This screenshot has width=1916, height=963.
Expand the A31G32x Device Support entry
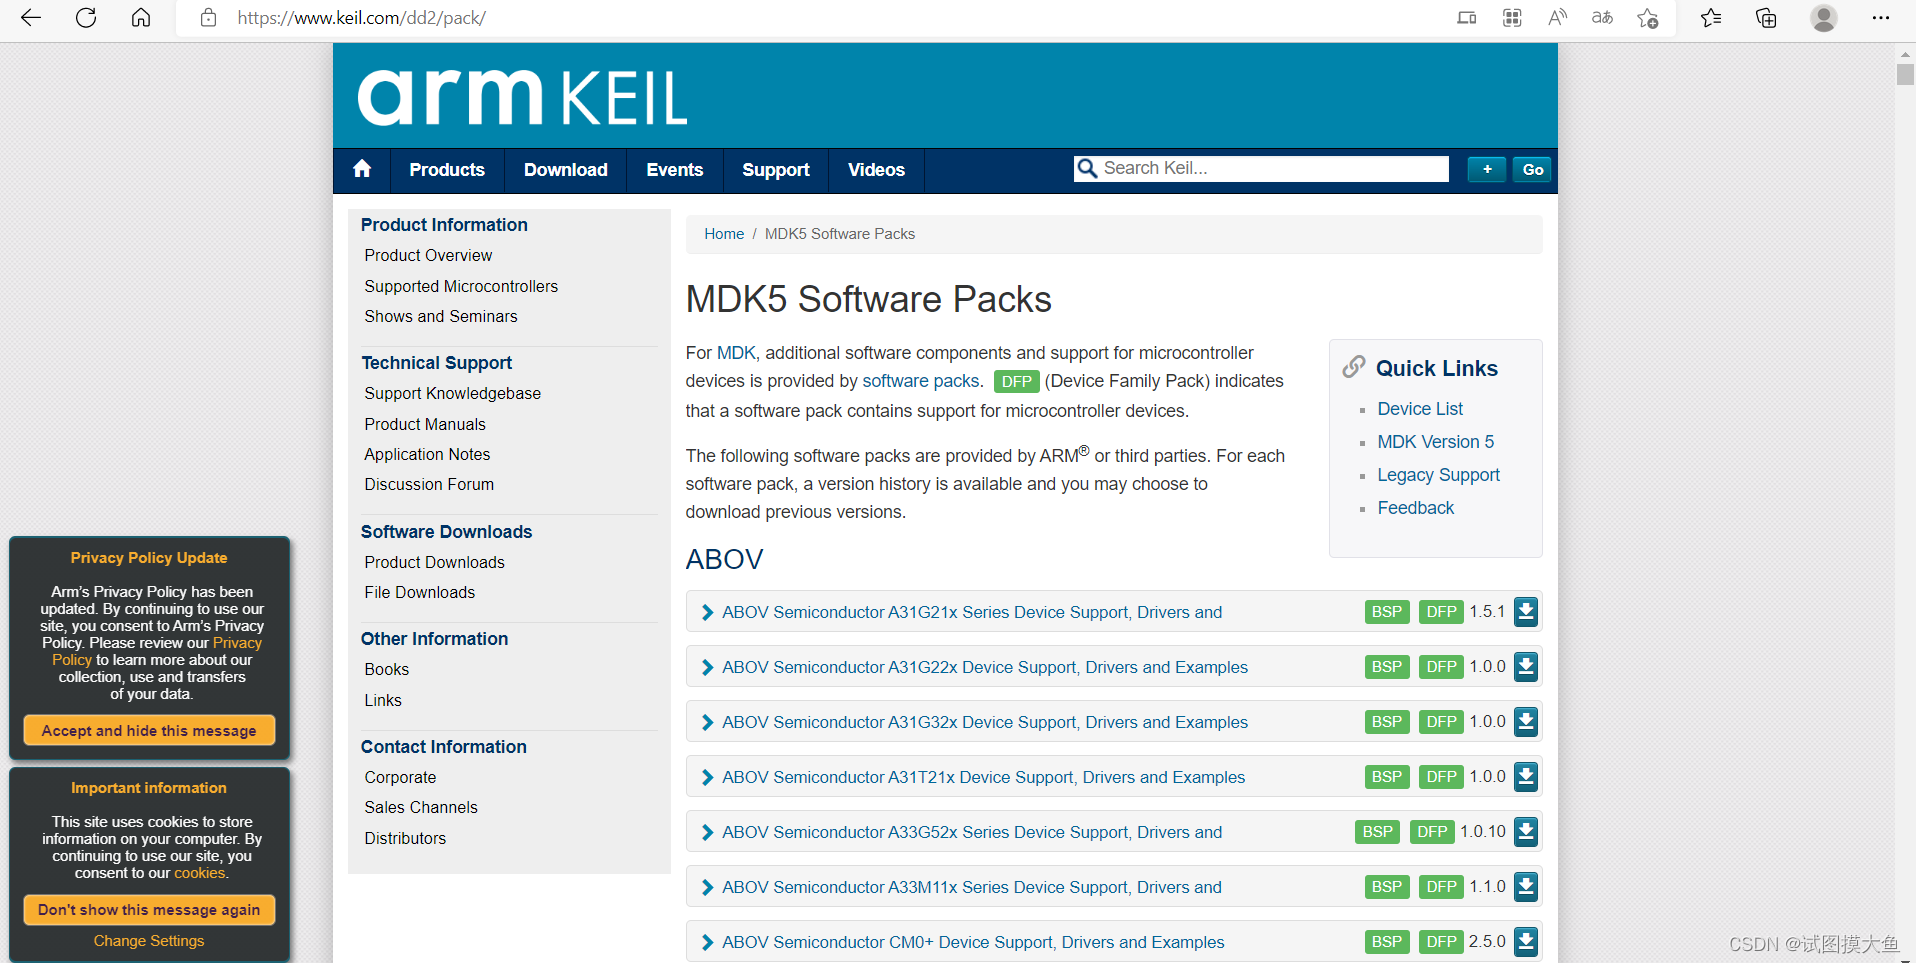(x=707, y=722)
